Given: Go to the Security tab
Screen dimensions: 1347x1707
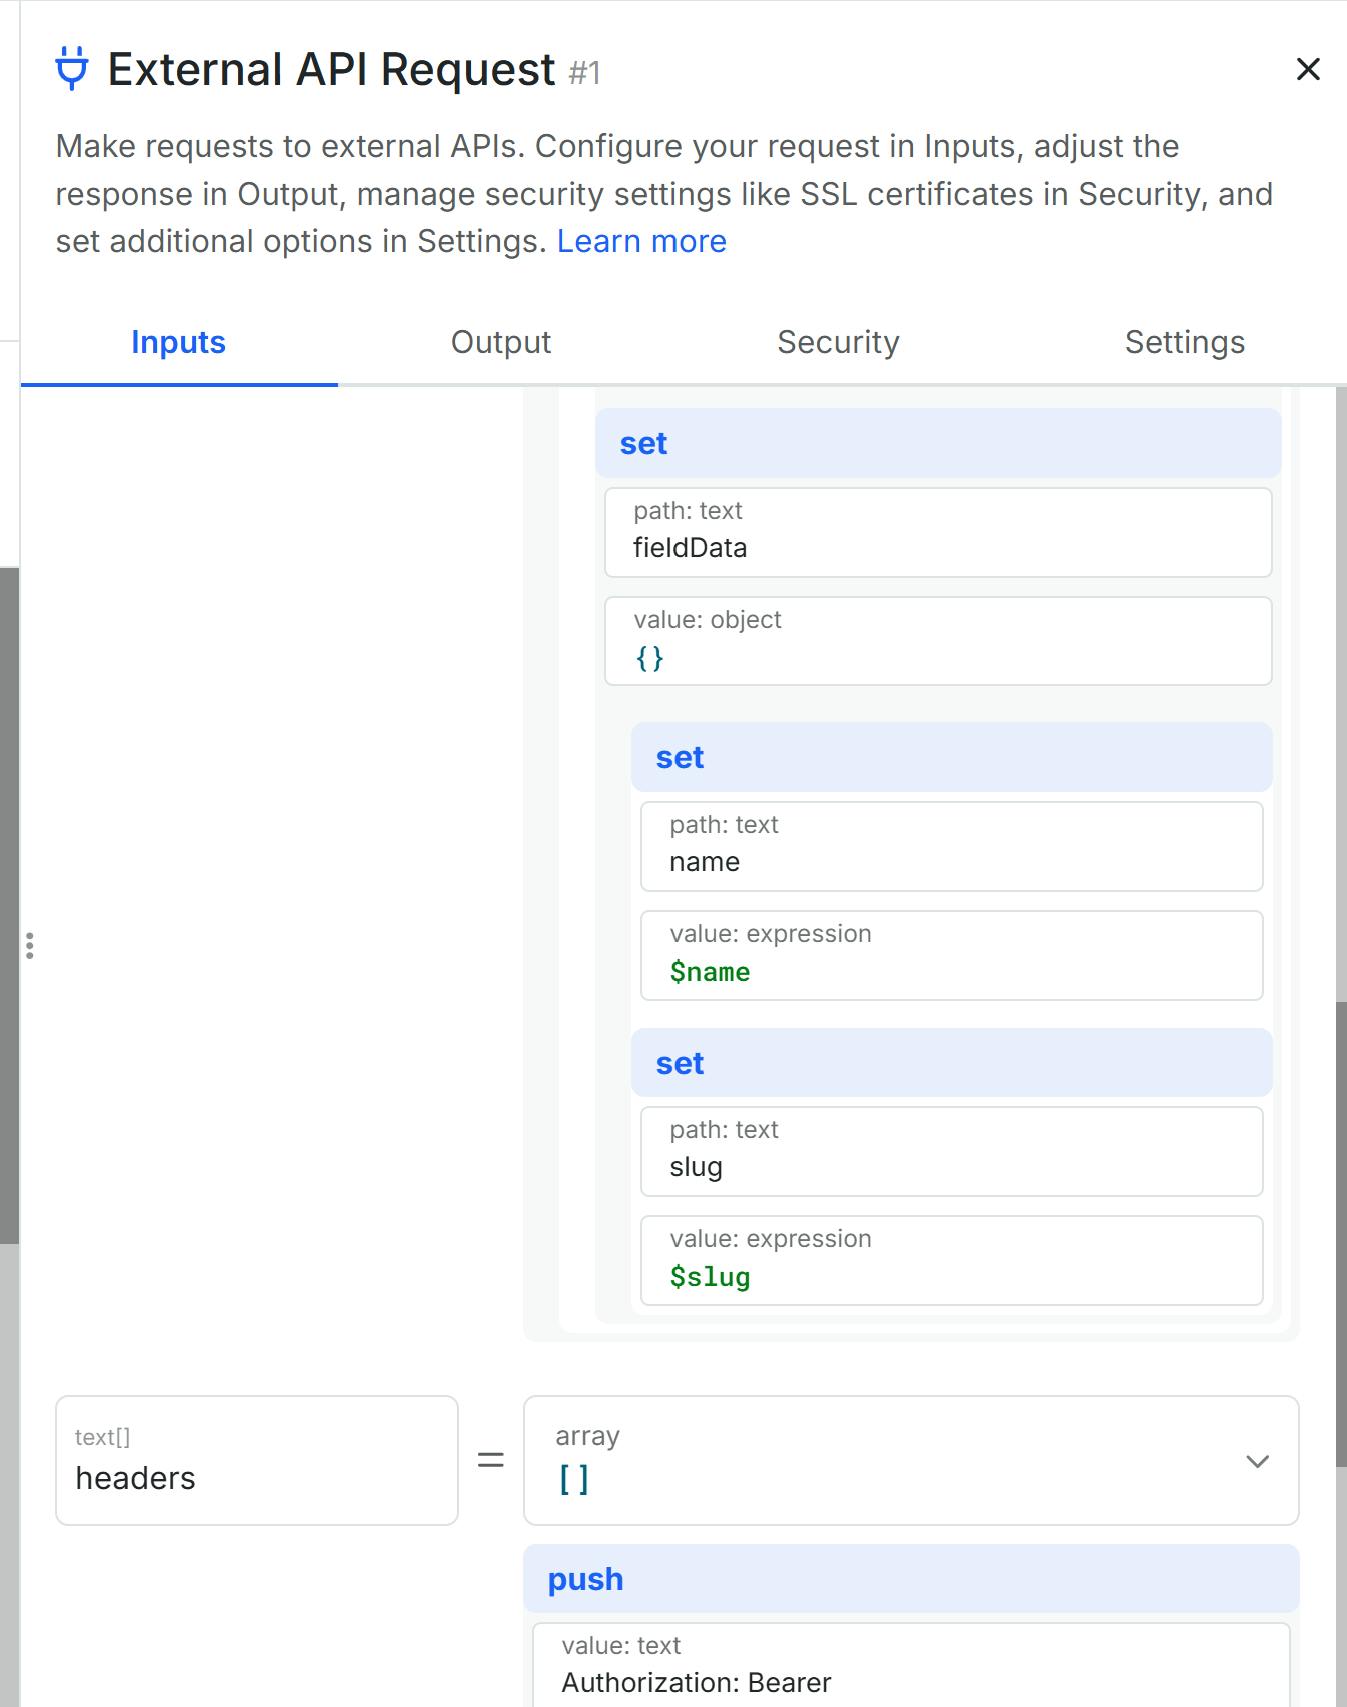Looking at the screenshot, I should point(838,342).
